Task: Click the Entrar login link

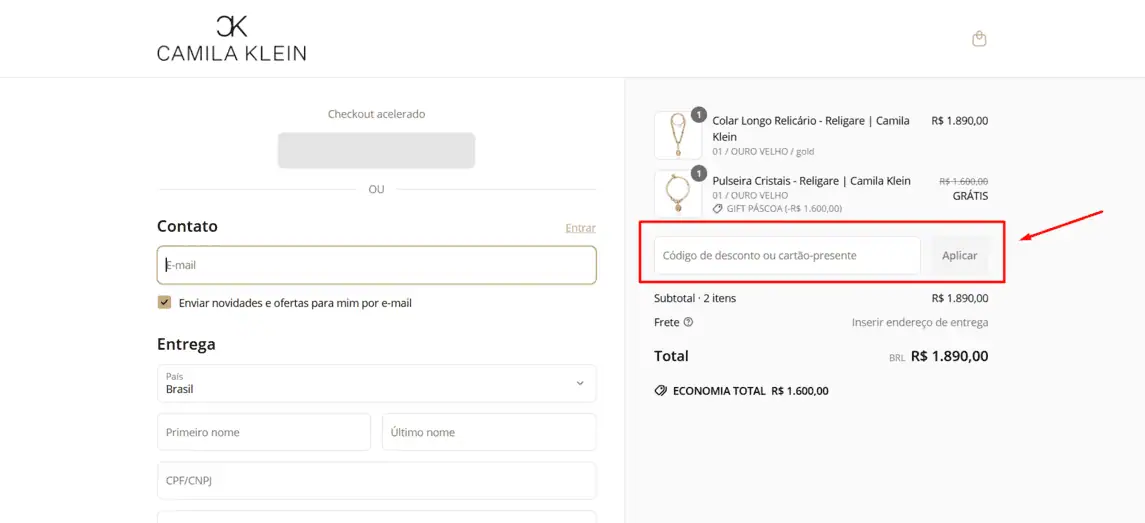Action: click(581, 228)
